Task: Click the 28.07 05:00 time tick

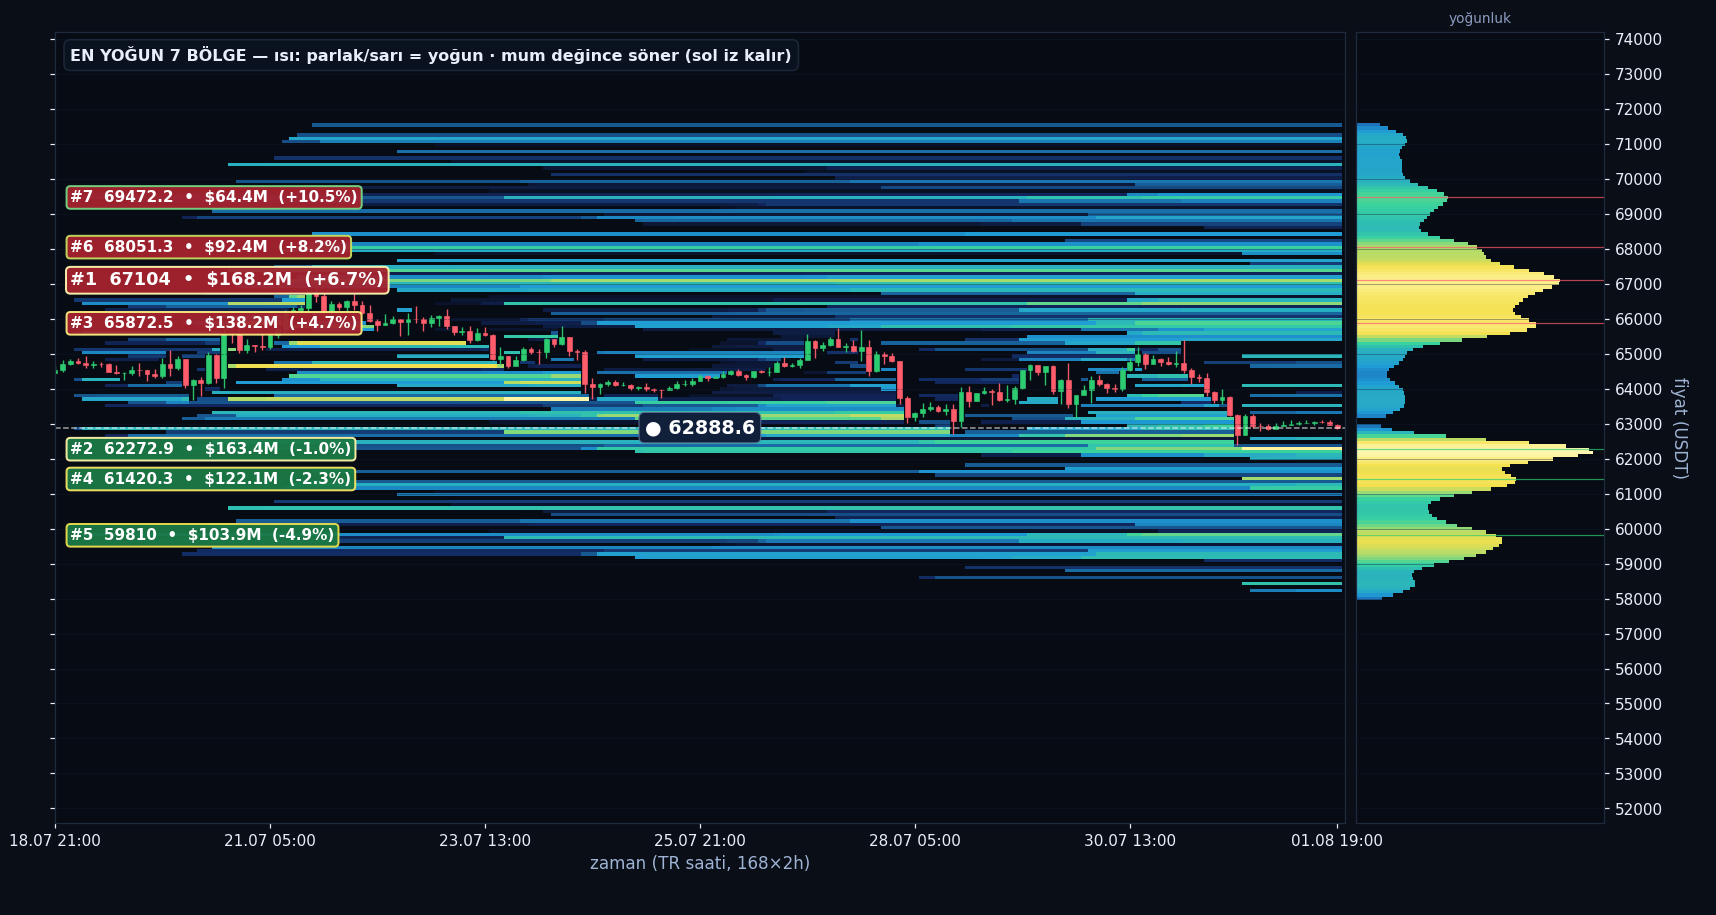Action: (915, 841)
